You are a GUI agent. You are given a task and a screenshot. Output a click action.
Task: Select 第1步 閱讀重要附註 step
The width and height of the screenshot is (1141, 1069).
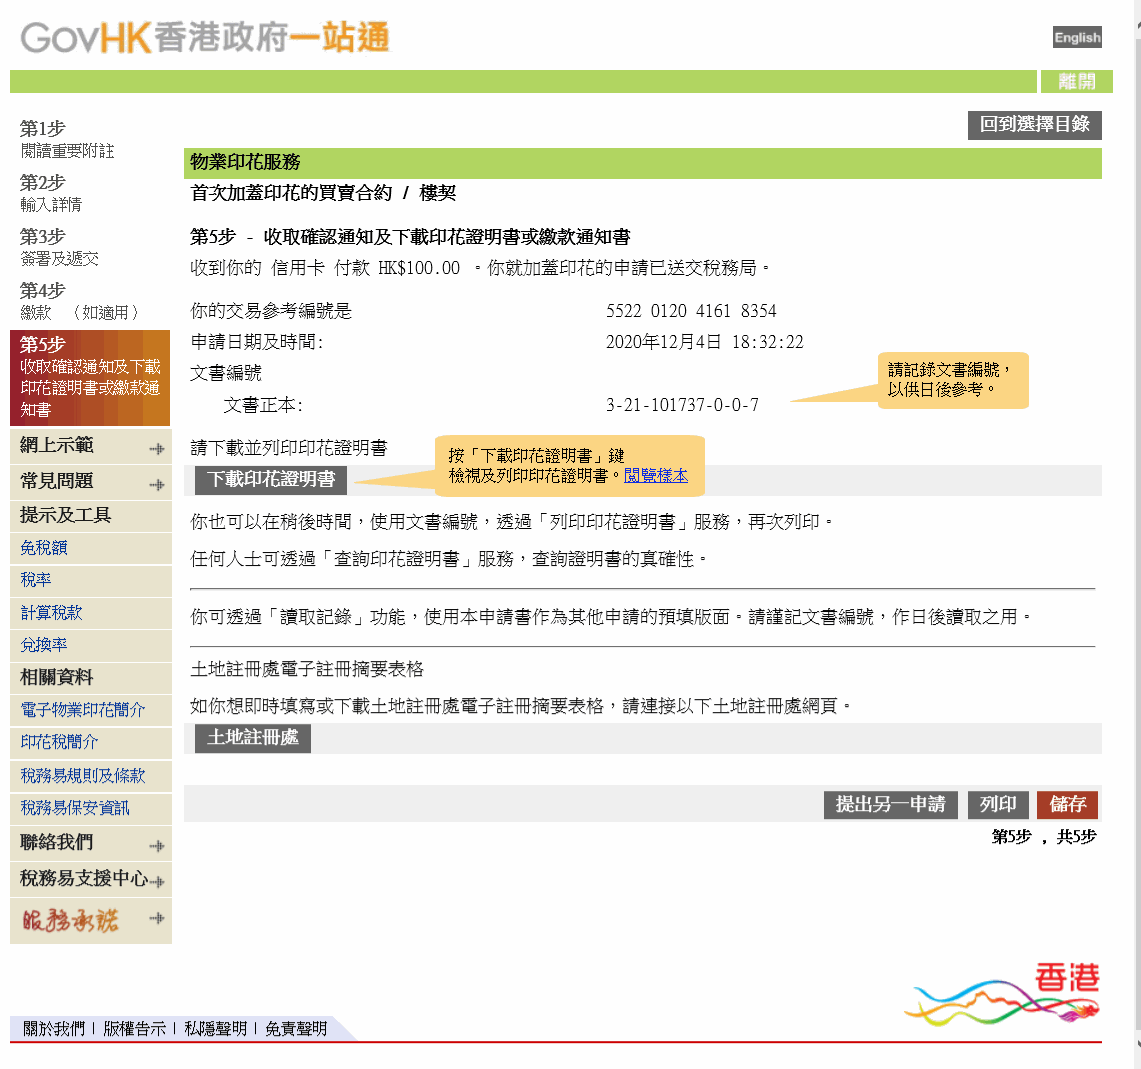67,139
